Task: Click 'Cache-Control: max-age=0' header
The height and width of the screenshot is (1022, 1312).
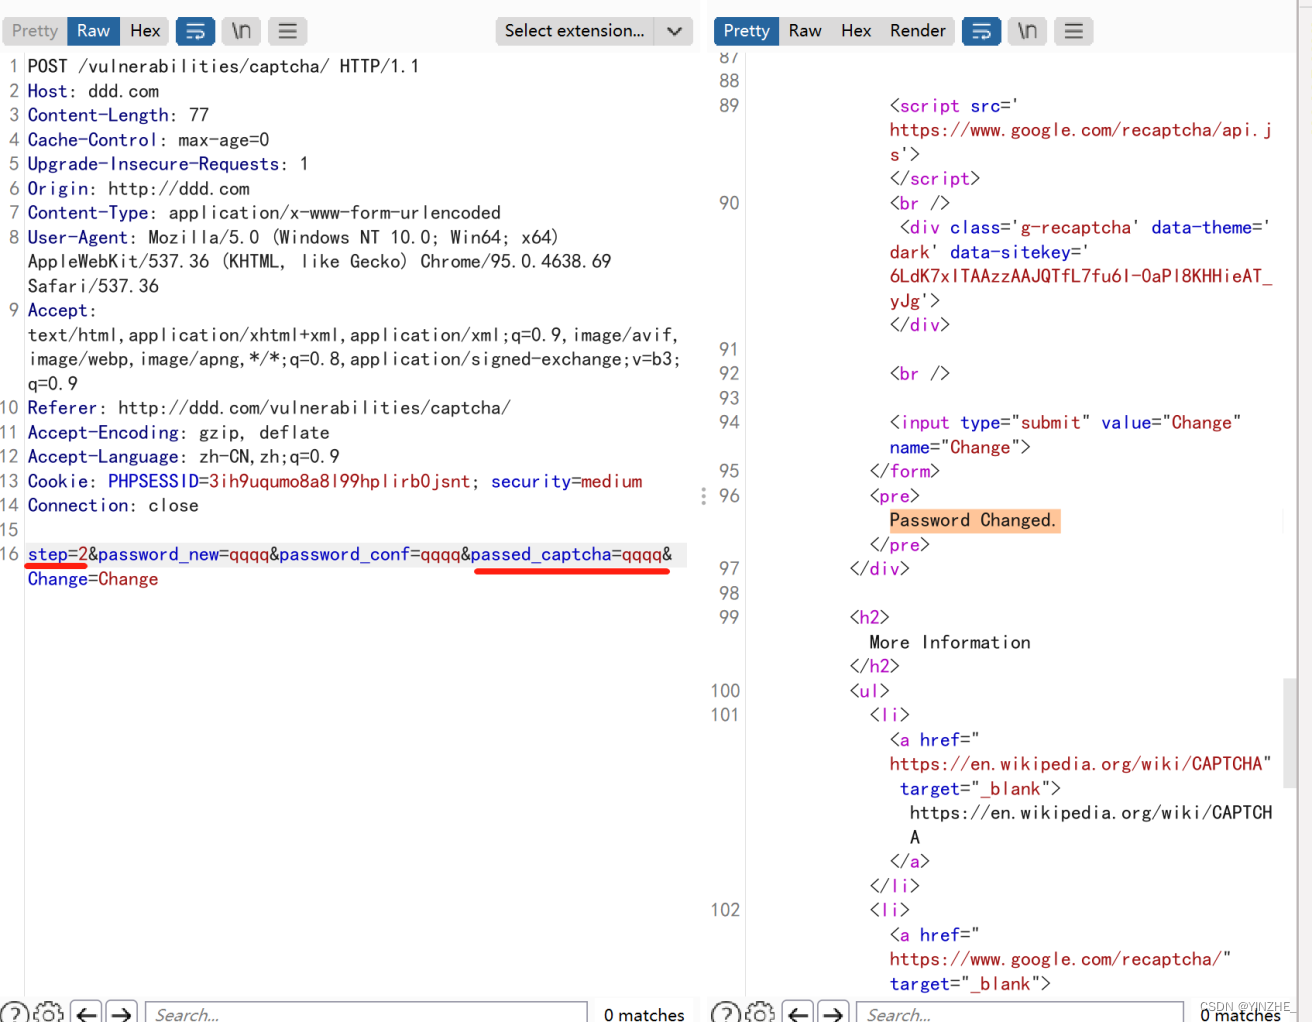Action: pyautogui.click(x=148, y=140)
